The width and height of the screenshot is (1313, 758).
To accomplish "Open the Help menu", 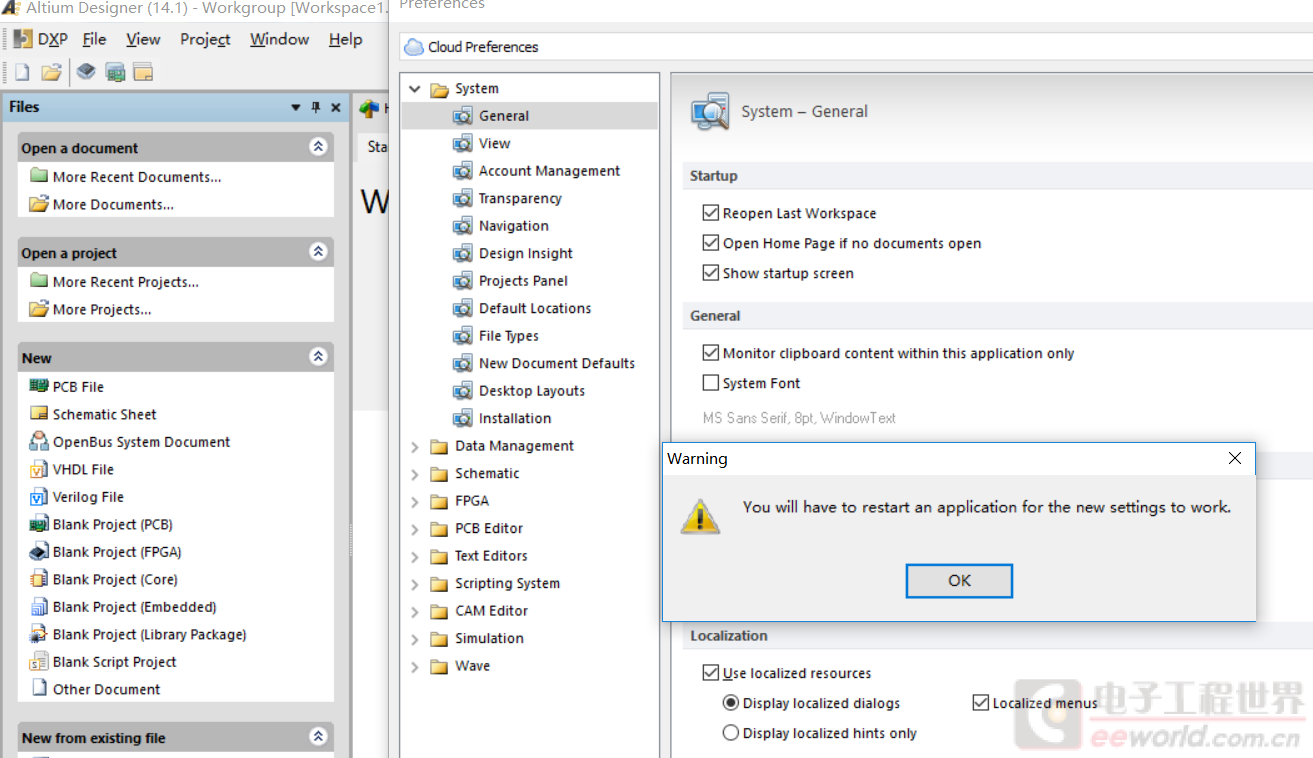I will click(x=345, y=39).
